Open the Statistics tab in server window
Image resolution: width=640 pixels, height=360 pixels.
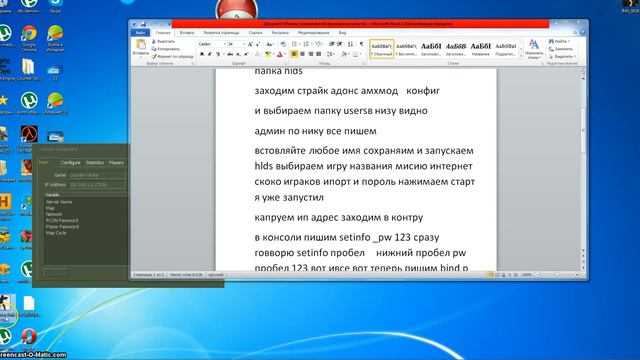(95, 162)
